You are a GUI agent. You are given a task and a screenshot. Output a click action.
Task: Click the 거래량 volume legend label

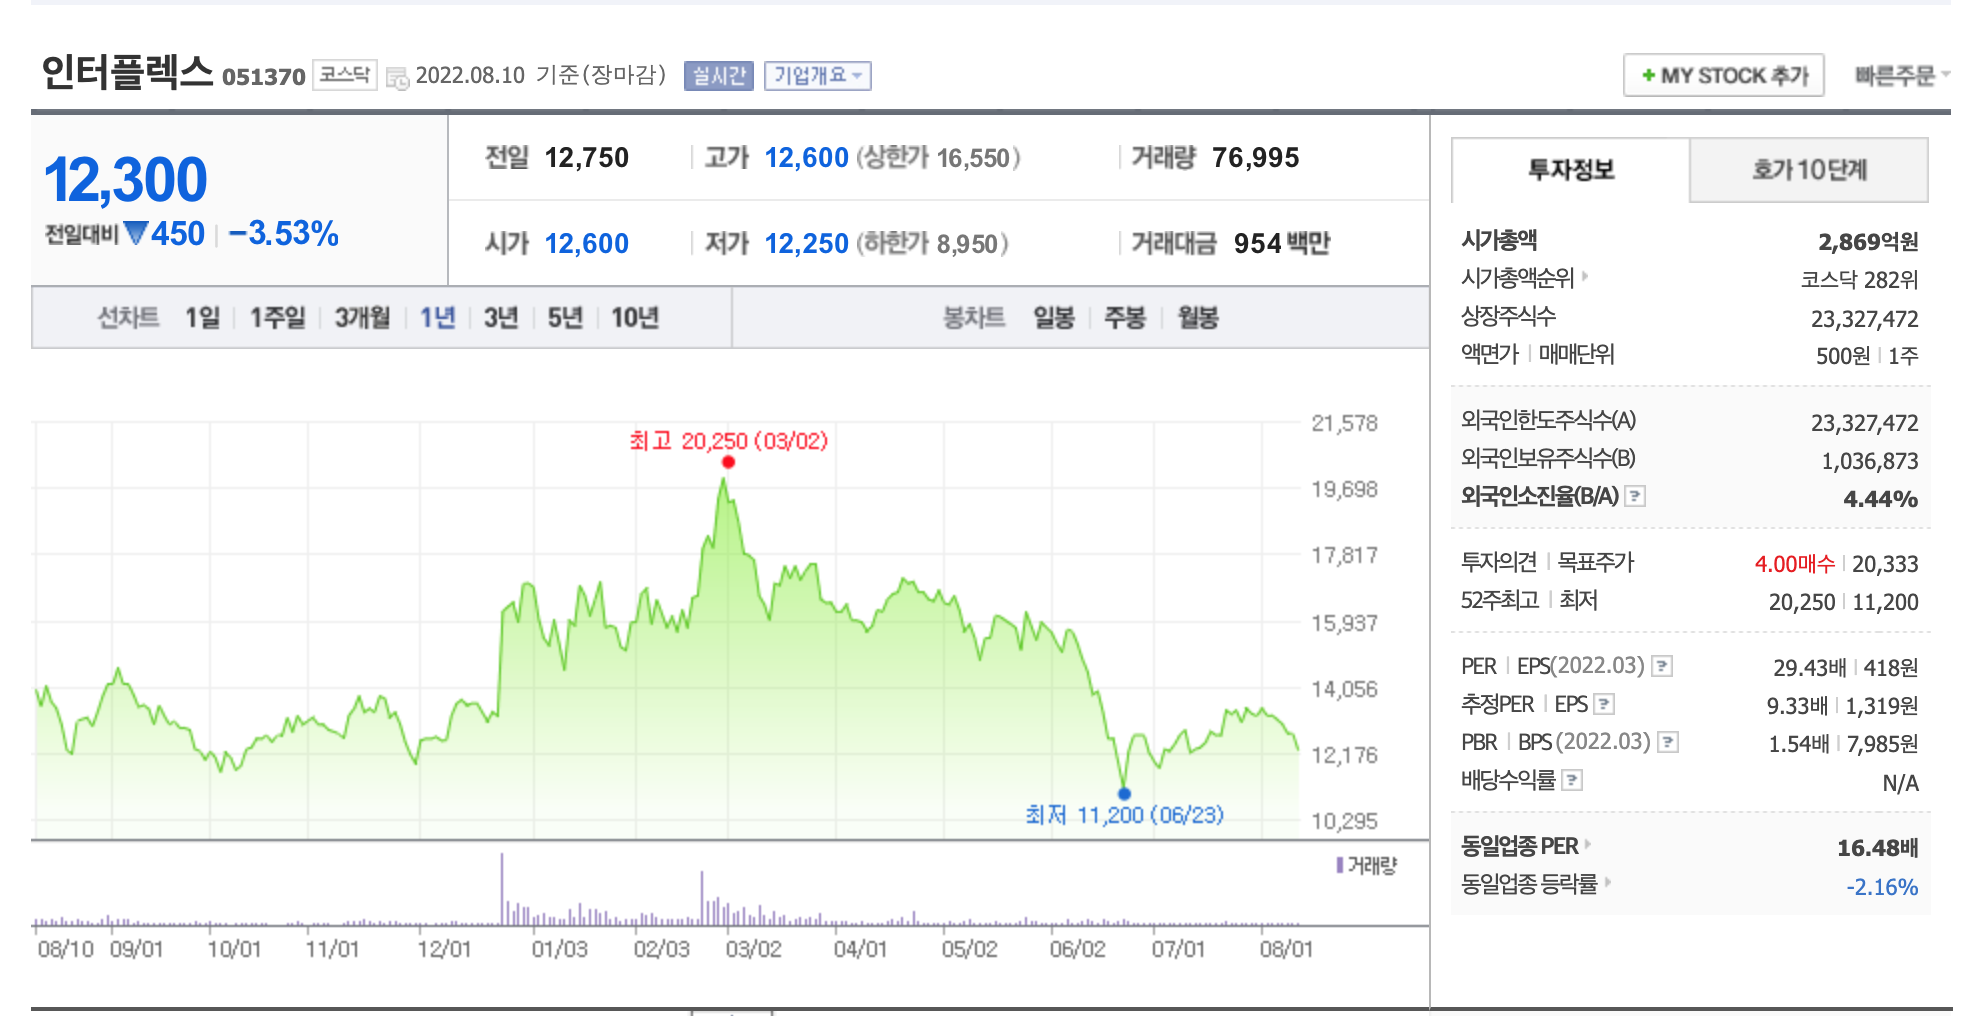(x=1366, y=865)
